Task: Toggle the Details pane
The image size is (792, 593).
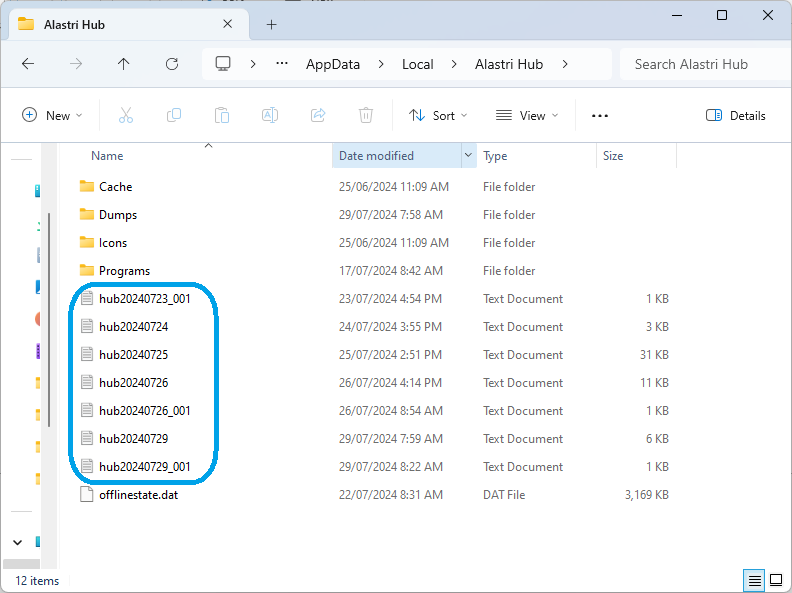Action: pyautogui.click(x=736, y=115)
